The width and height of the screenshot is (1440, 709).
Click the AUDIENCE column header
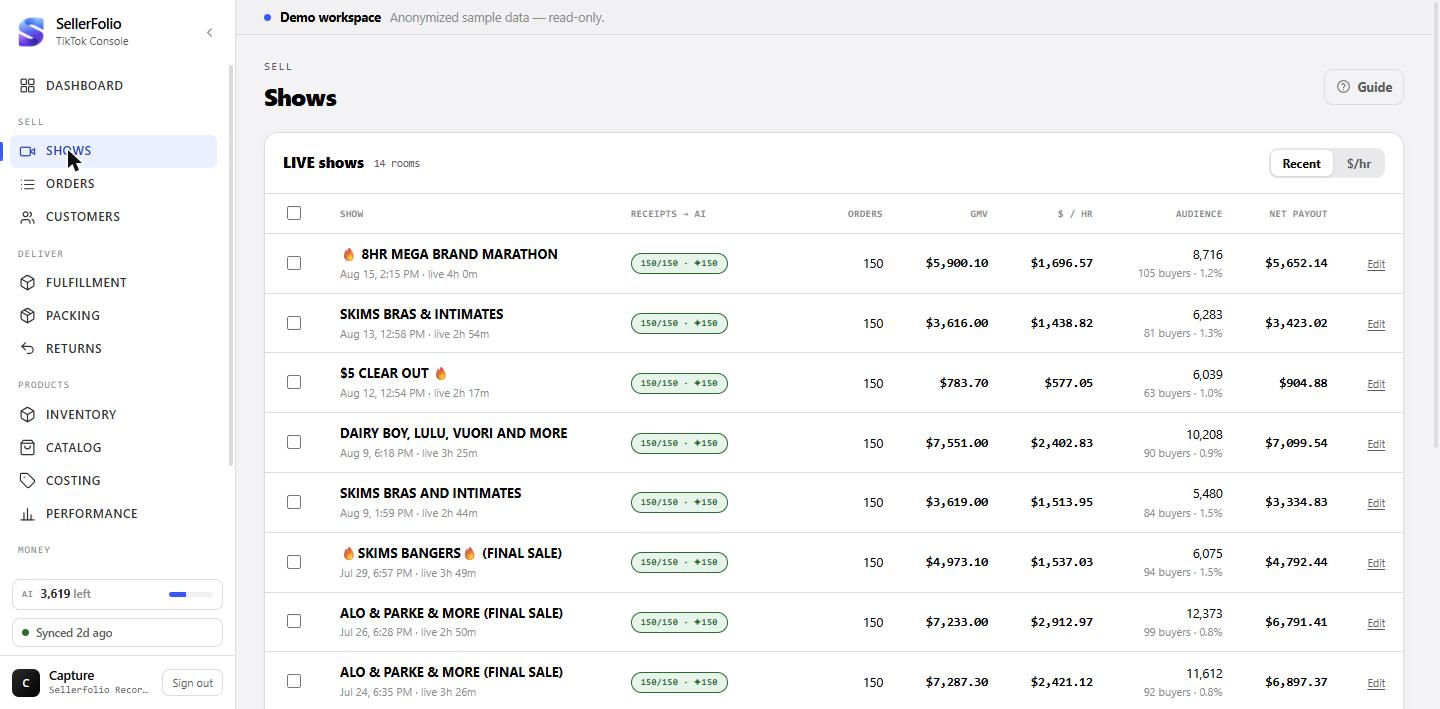coord(1199,214)
